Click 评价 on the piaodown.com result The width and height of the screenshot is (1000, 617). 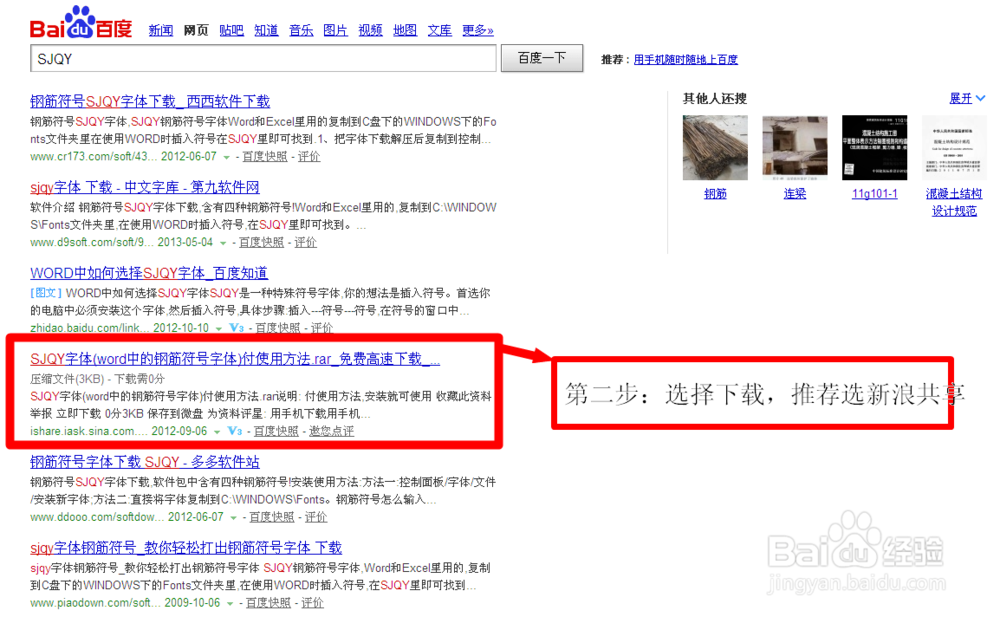click(312, 603)
